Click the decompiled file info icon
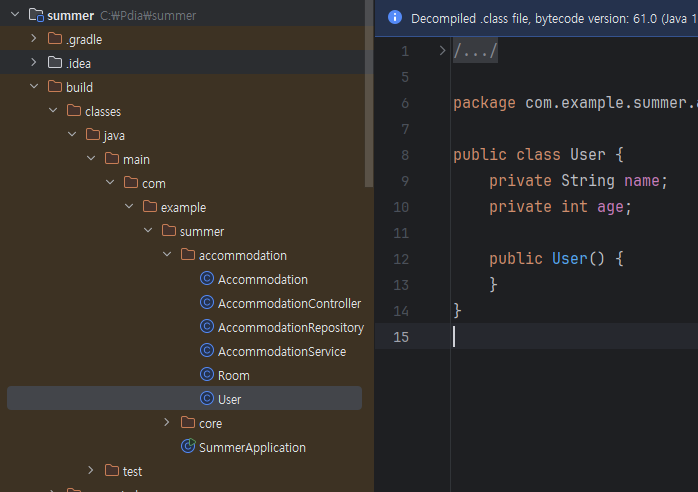This screenshot has height=492, width=698. (395, 17)
